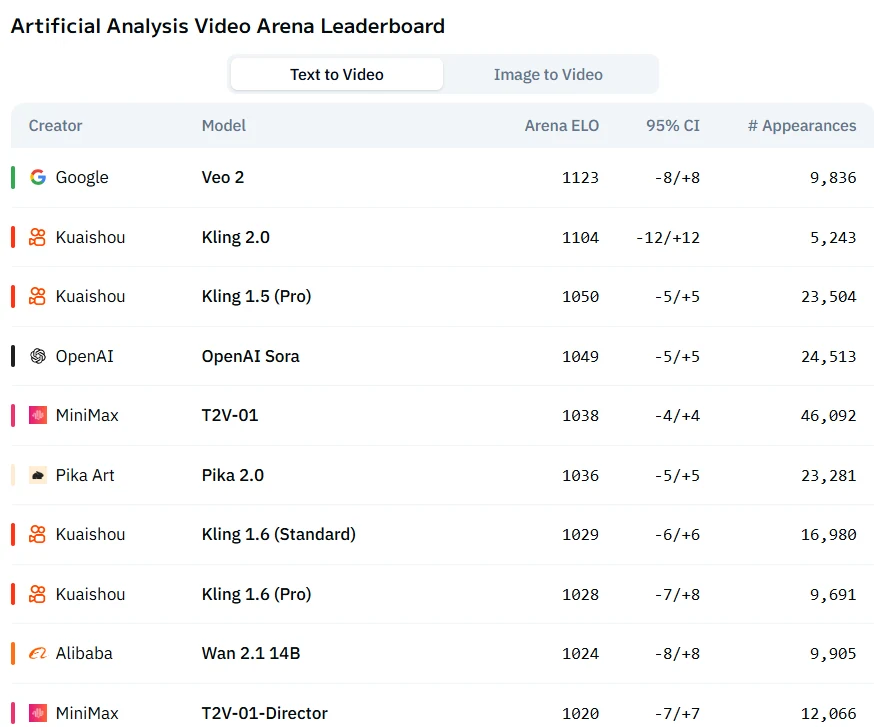The width and height of the screenshot is (874, 727).
Task: Click the ELO value 1038
Action: pos(580,415)
